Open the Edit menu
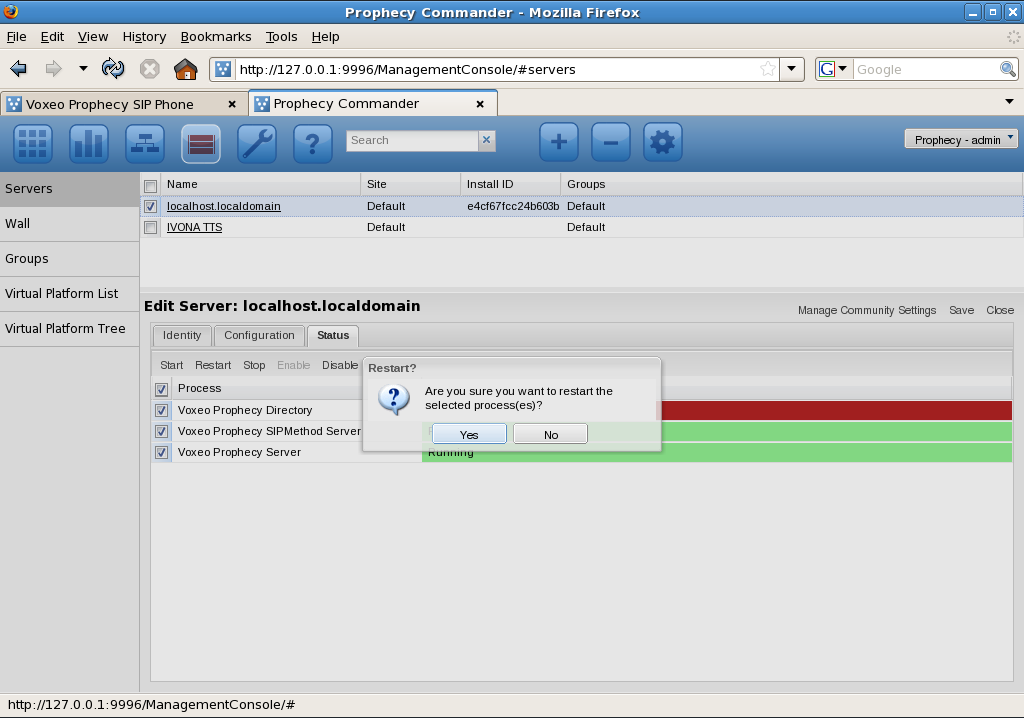Viewport: 1024px width, 718px height. [52, 37]
